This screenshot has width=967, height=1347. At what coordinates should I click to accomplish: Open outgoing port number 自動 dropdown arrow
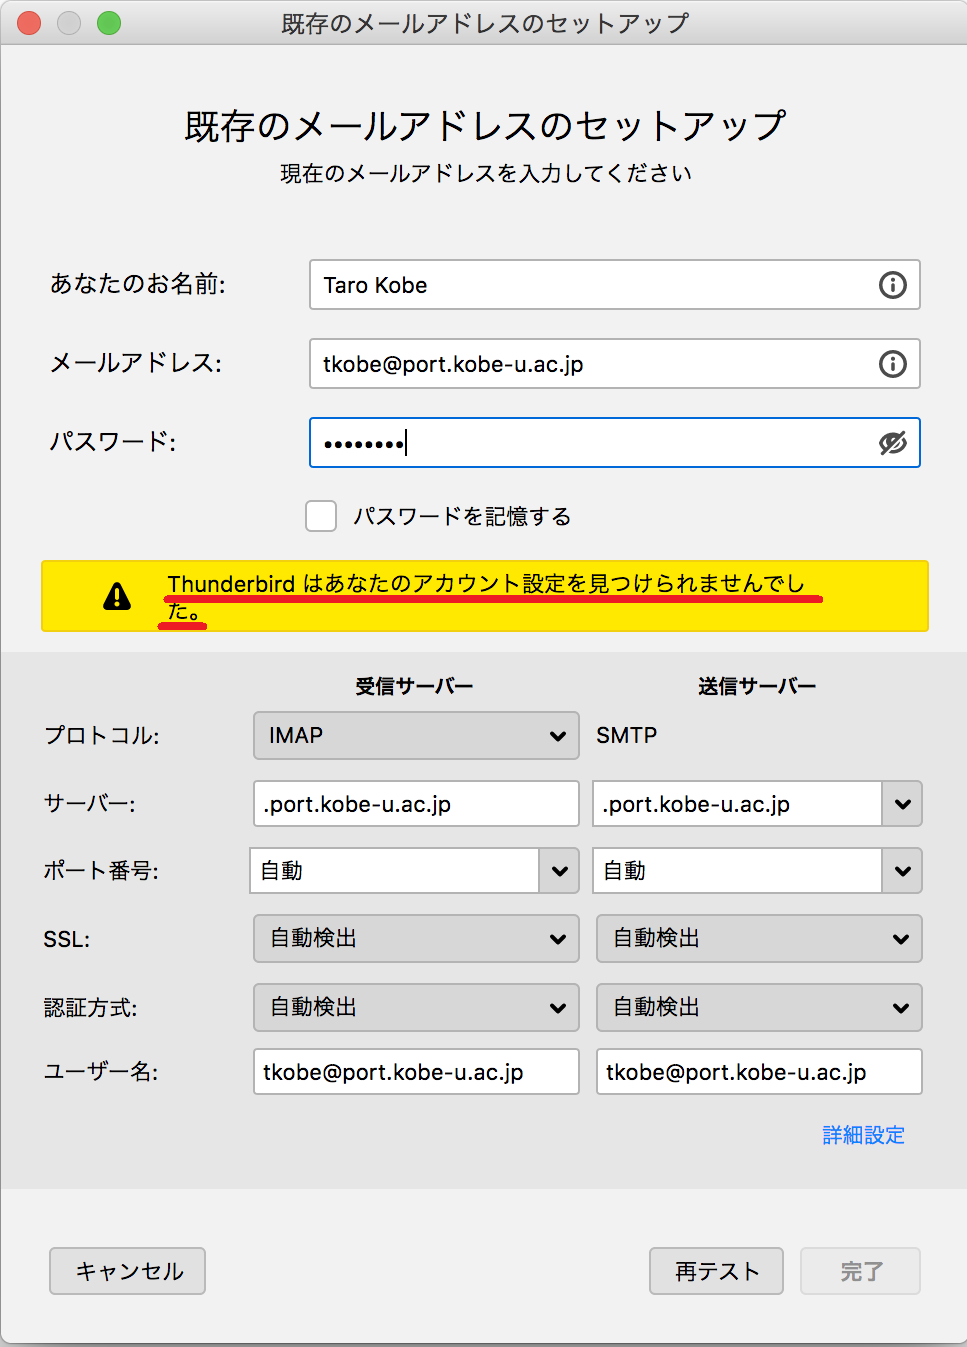[x=902, y=871]
